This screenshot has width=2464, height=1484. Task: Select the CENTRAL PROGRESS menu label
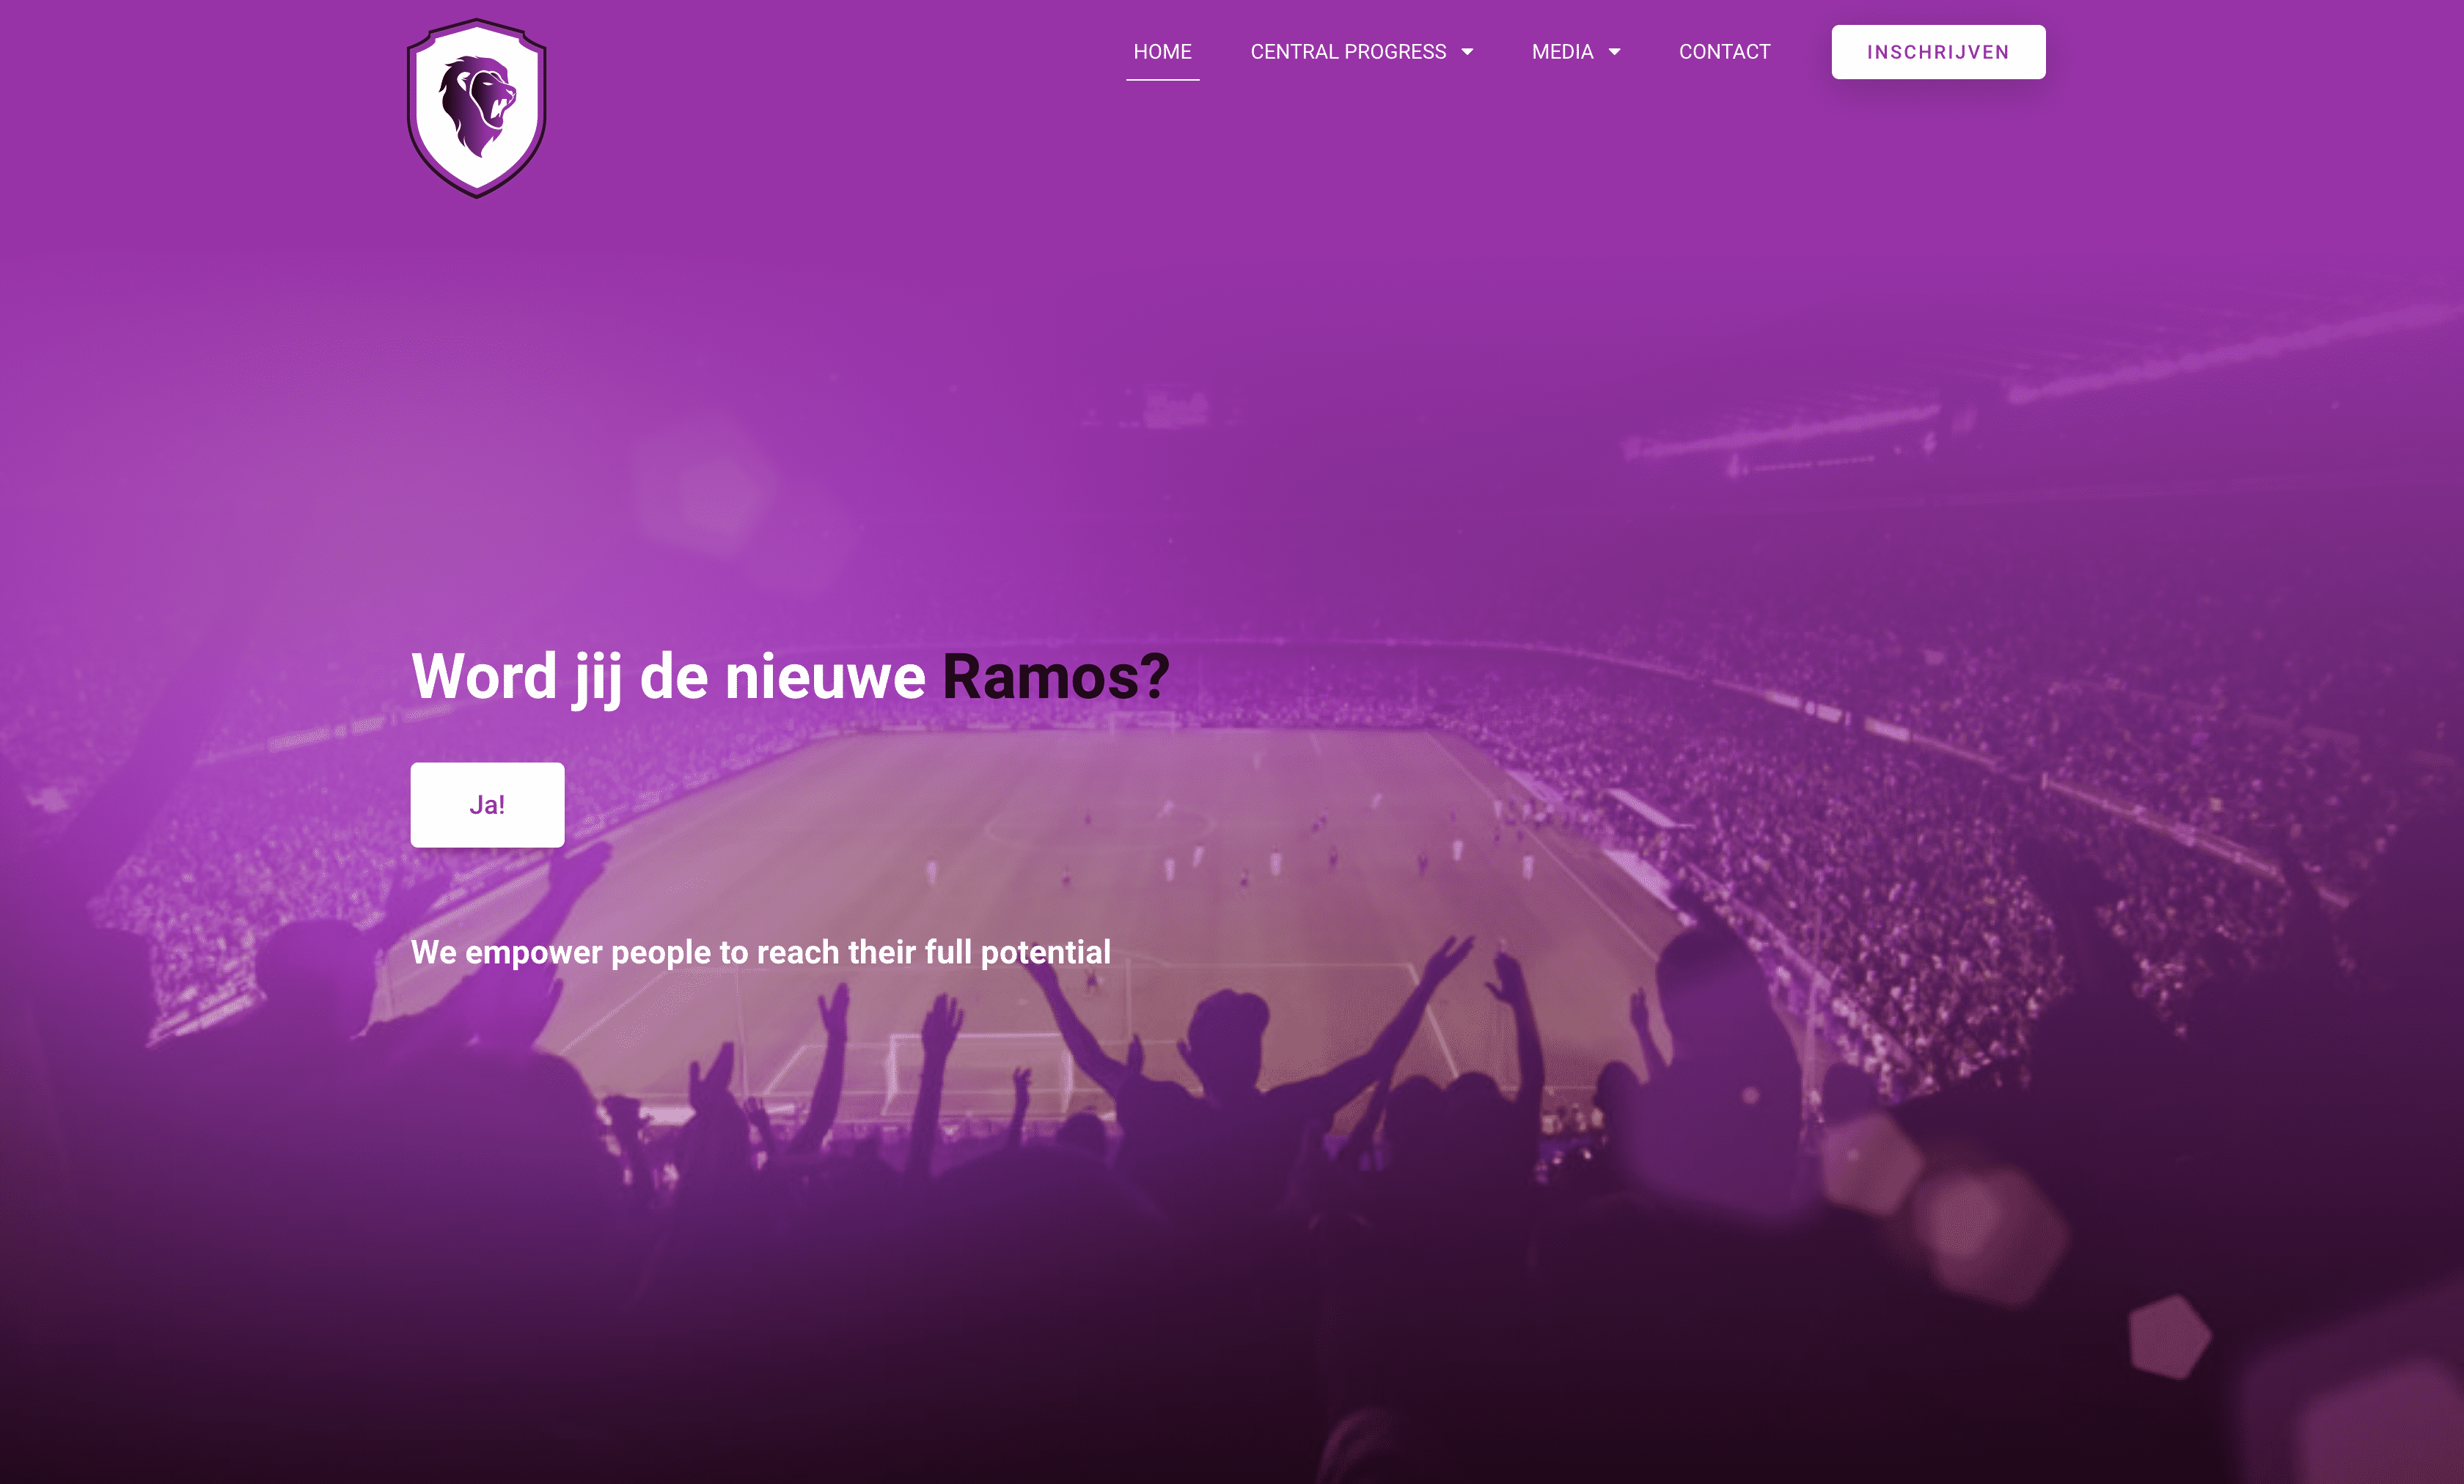(1347, 52)
